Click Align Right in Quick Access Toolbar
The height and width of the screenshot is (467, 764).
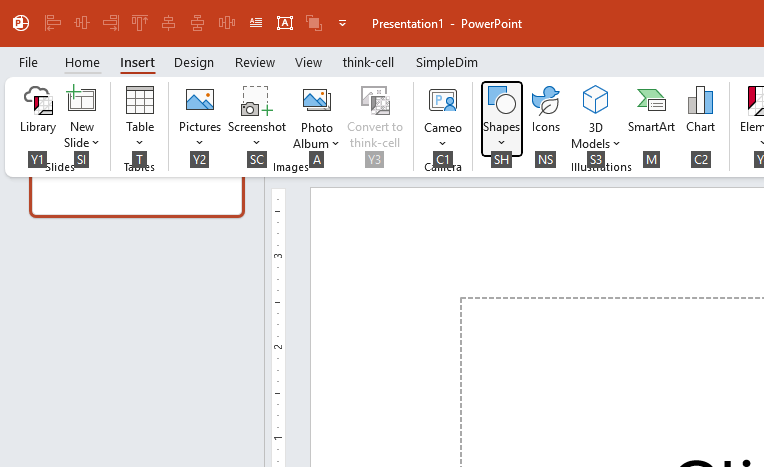(x=111, y=23)
